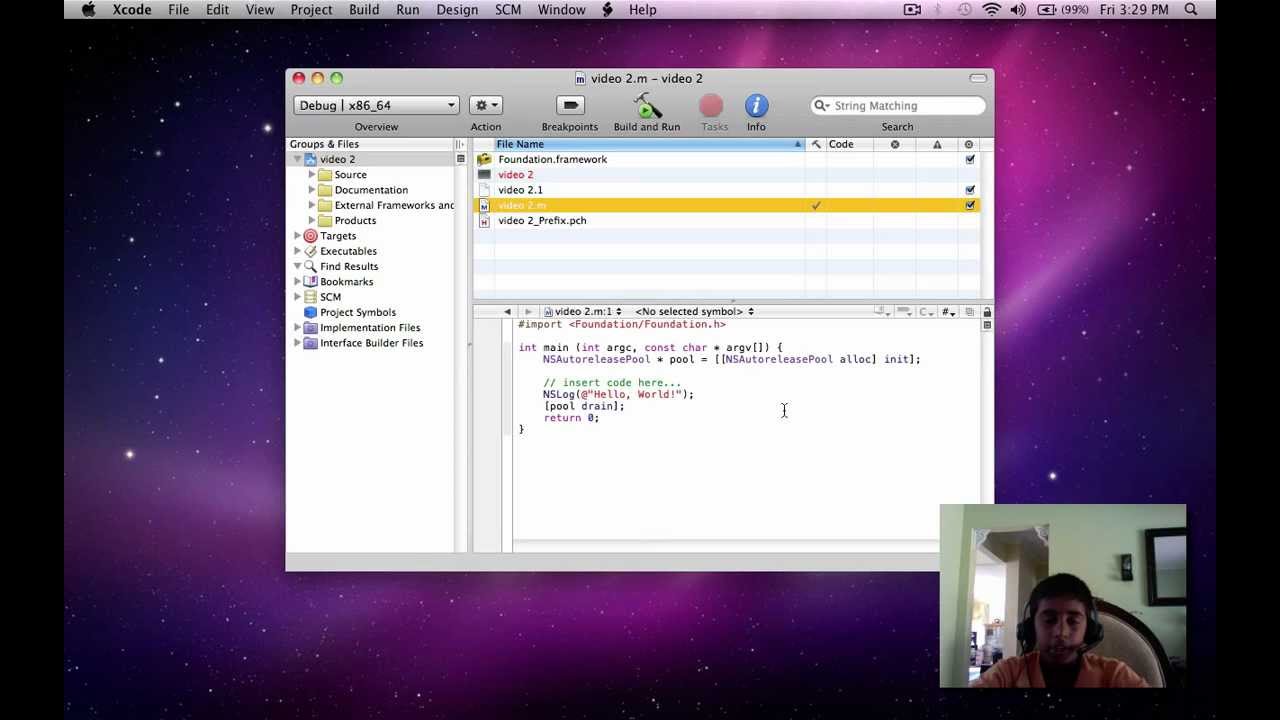Open the No selected symbol popup
Viewport: 1280px width, 720px height.
pyautogui.click(x=694, y=311)
